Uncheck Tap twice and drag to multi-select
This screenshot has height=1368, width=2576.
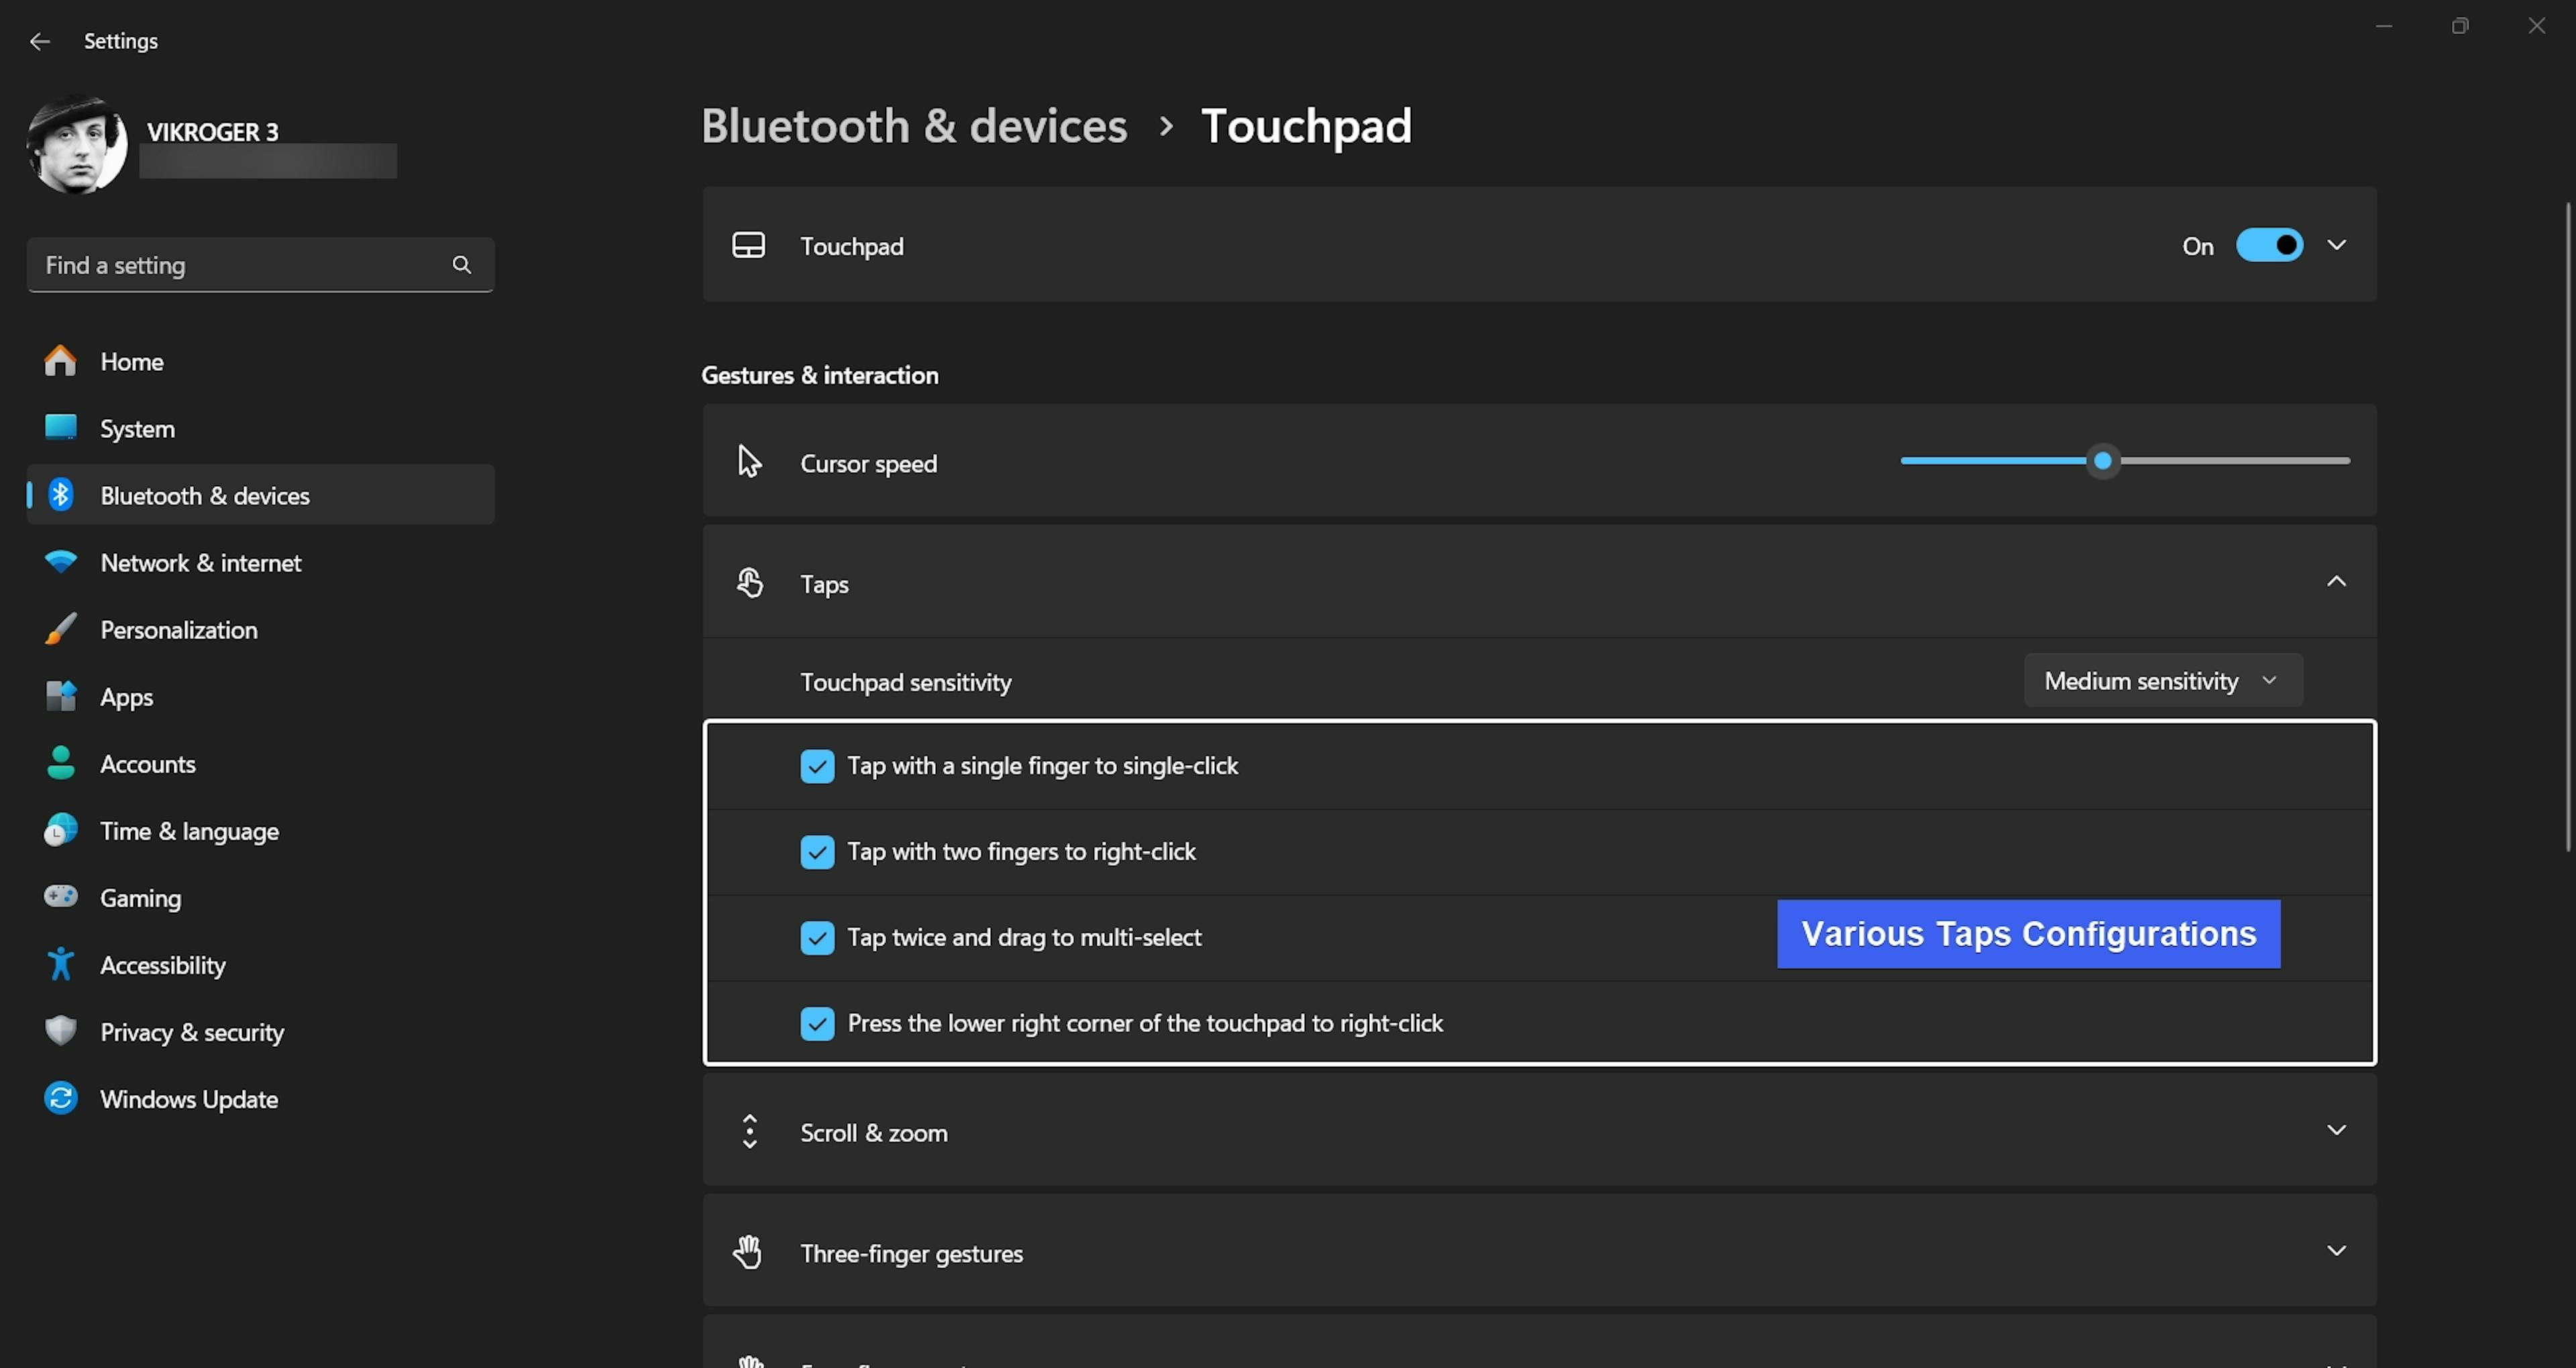point(817,938)
